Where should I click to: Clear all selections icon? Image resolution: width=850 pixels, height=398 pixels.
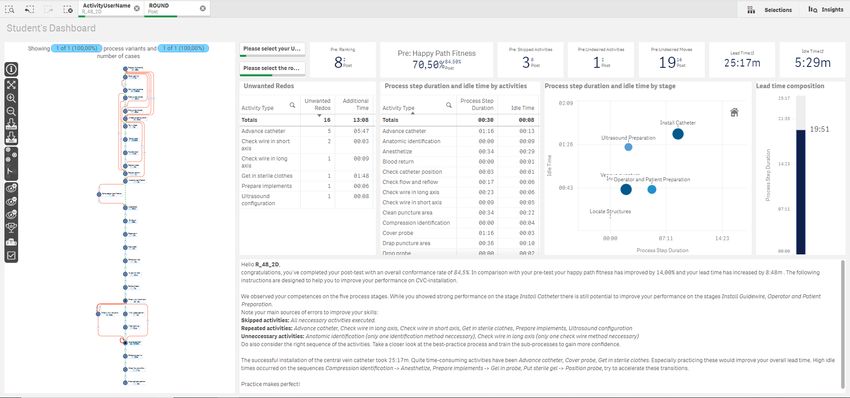(x=67, y=9)
